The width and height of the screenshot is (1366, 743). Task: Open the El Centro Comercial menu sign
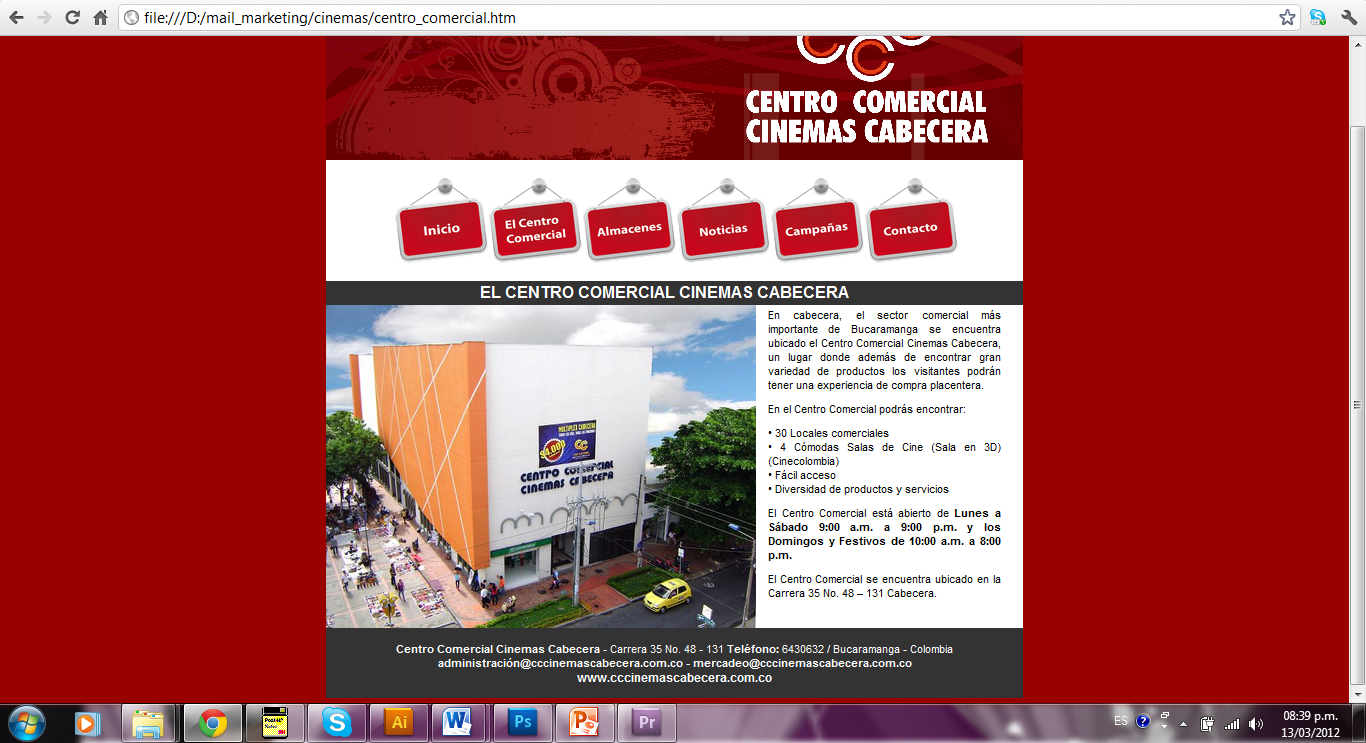click(535, 228)
